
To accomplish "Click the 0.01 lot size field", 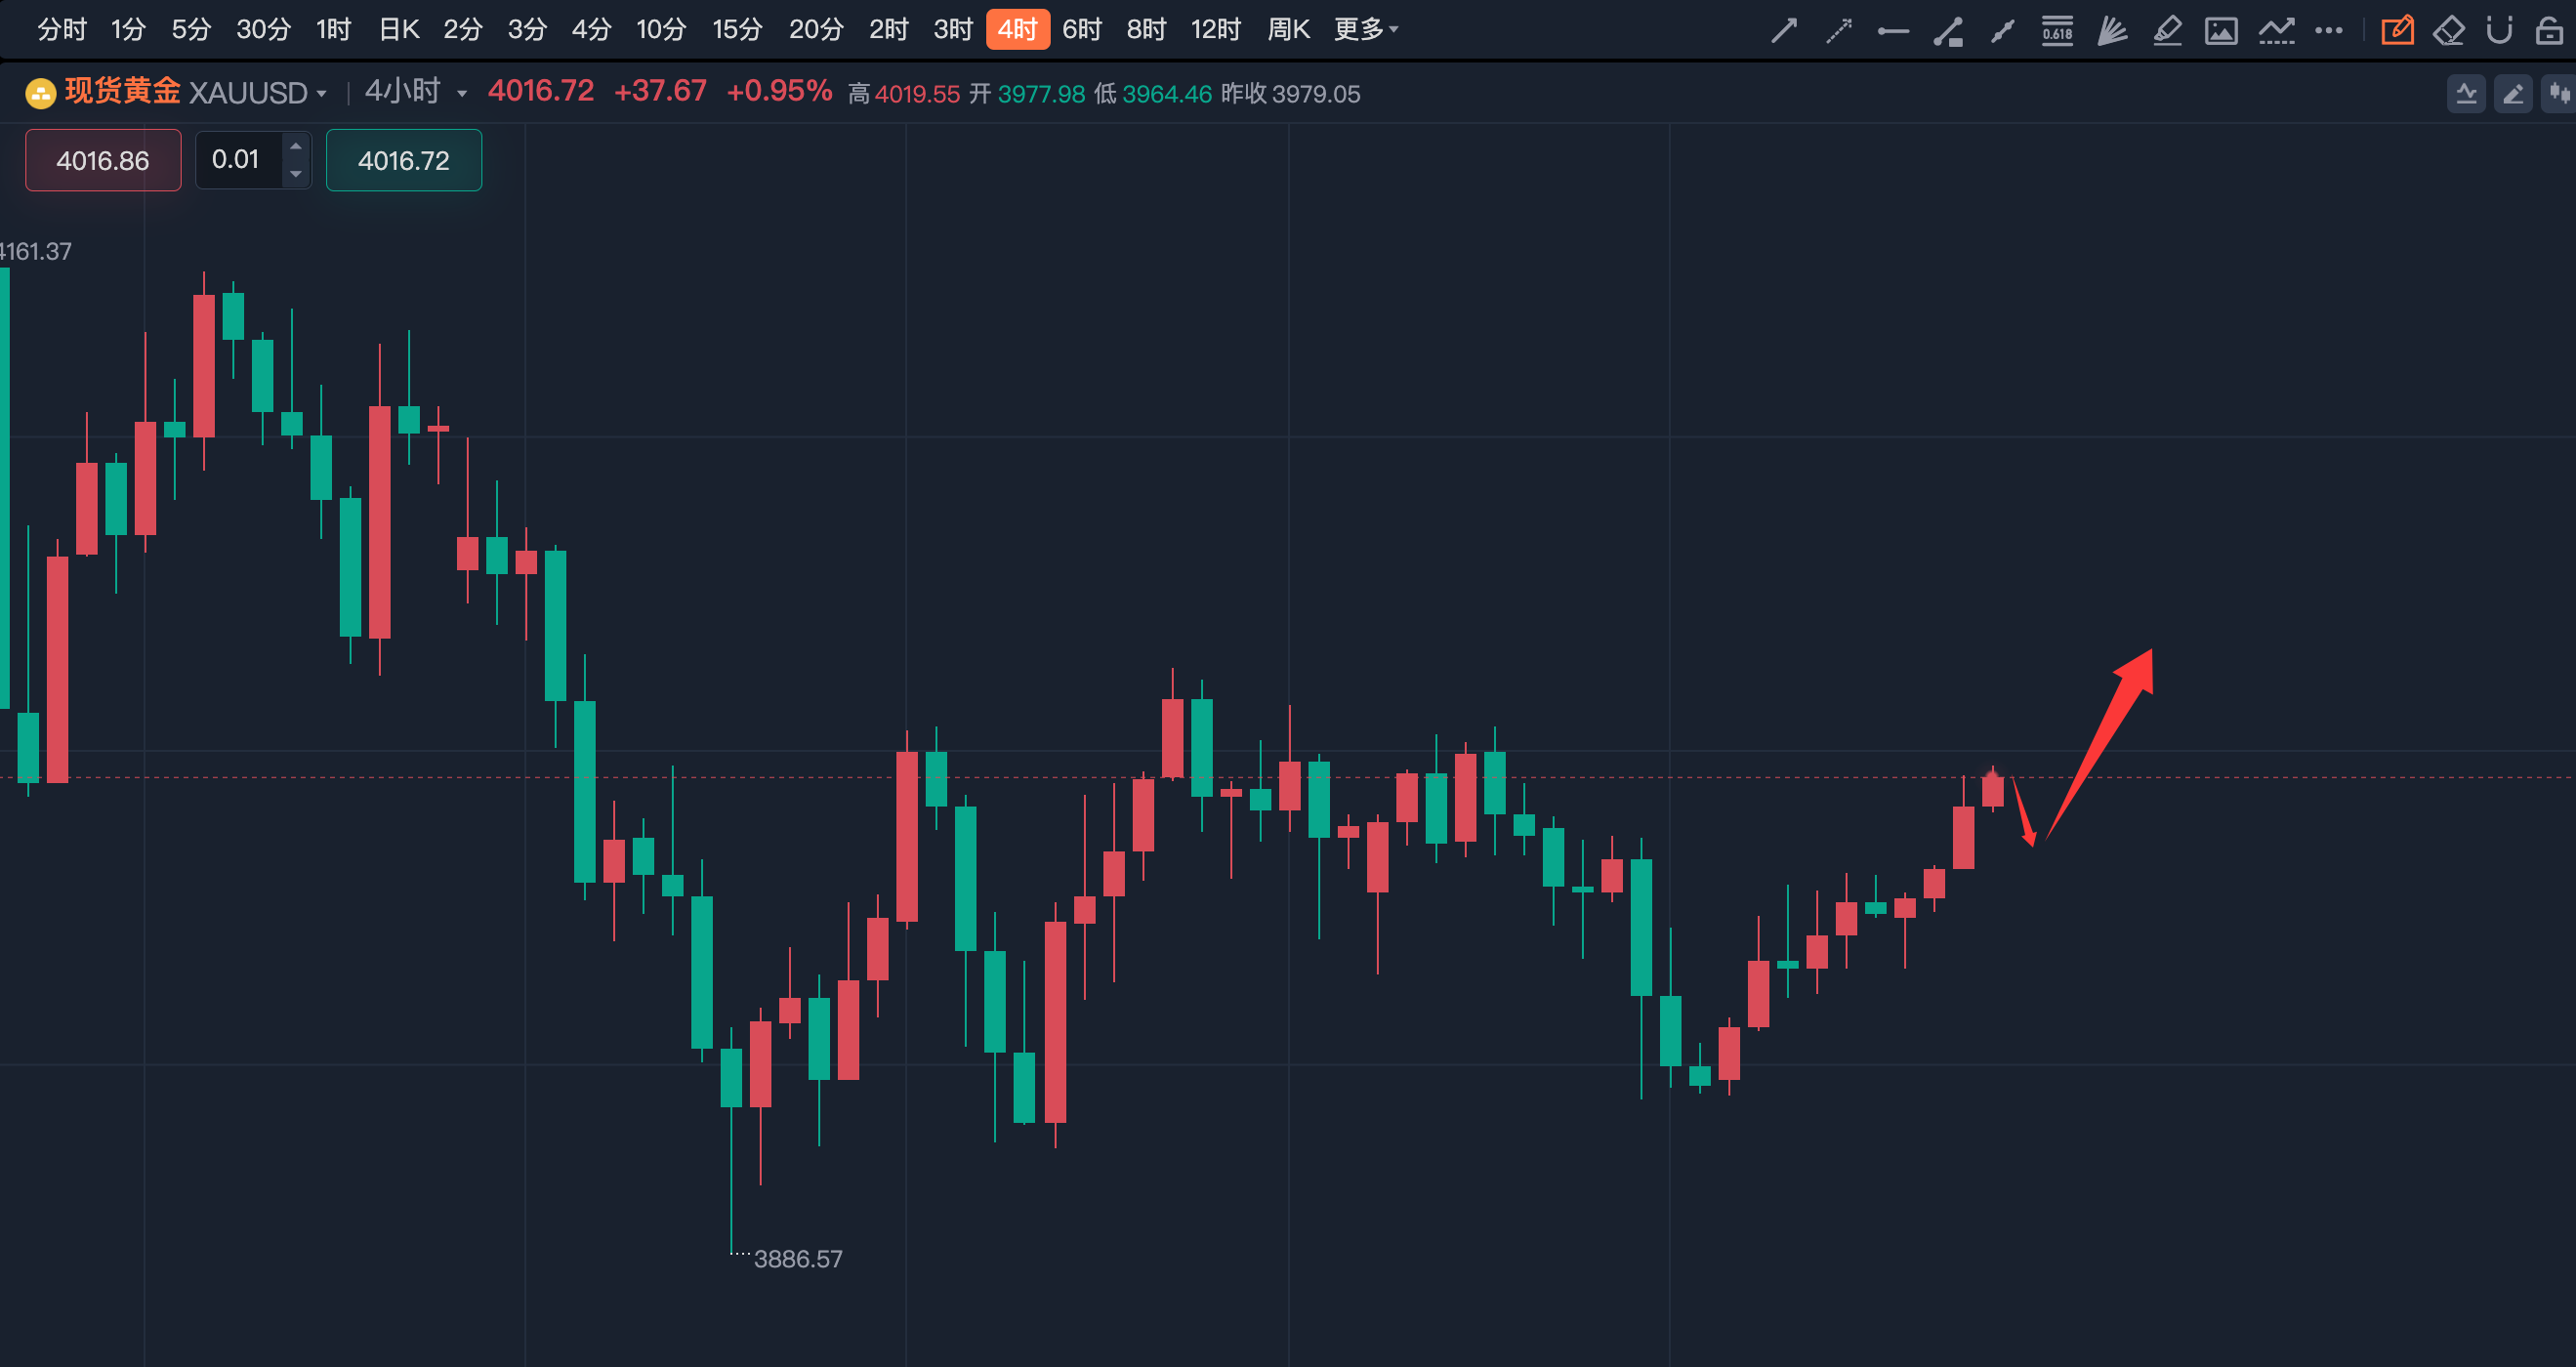I will (x=237, y=159).
